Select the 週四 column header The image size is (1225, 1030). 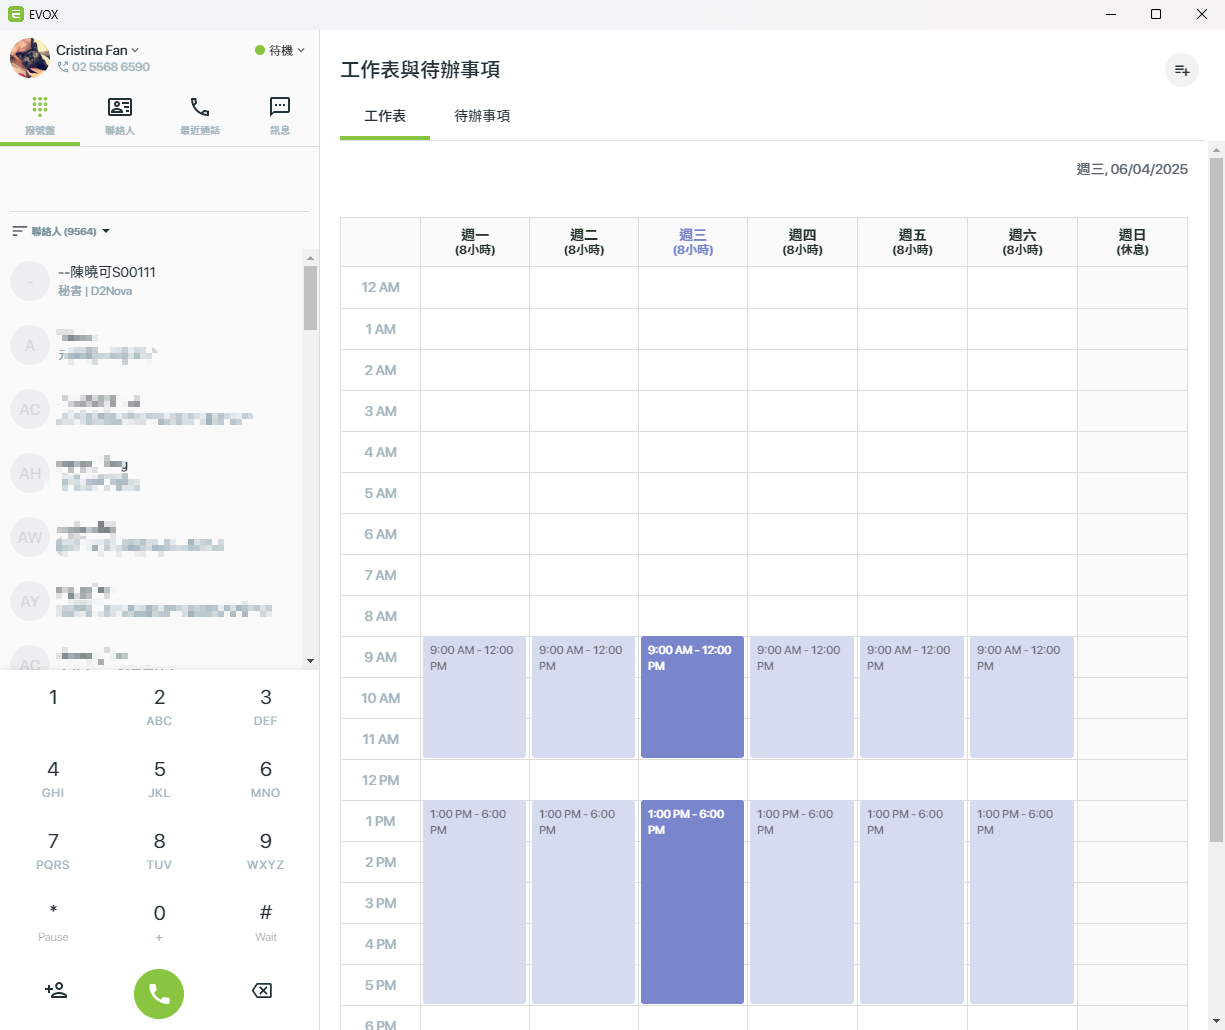802,242
